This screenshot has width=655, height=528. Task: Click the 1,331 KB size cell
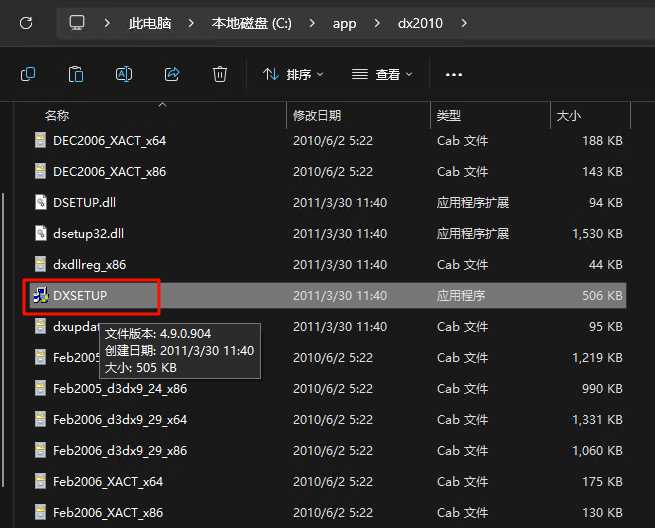tap(597, 420)
